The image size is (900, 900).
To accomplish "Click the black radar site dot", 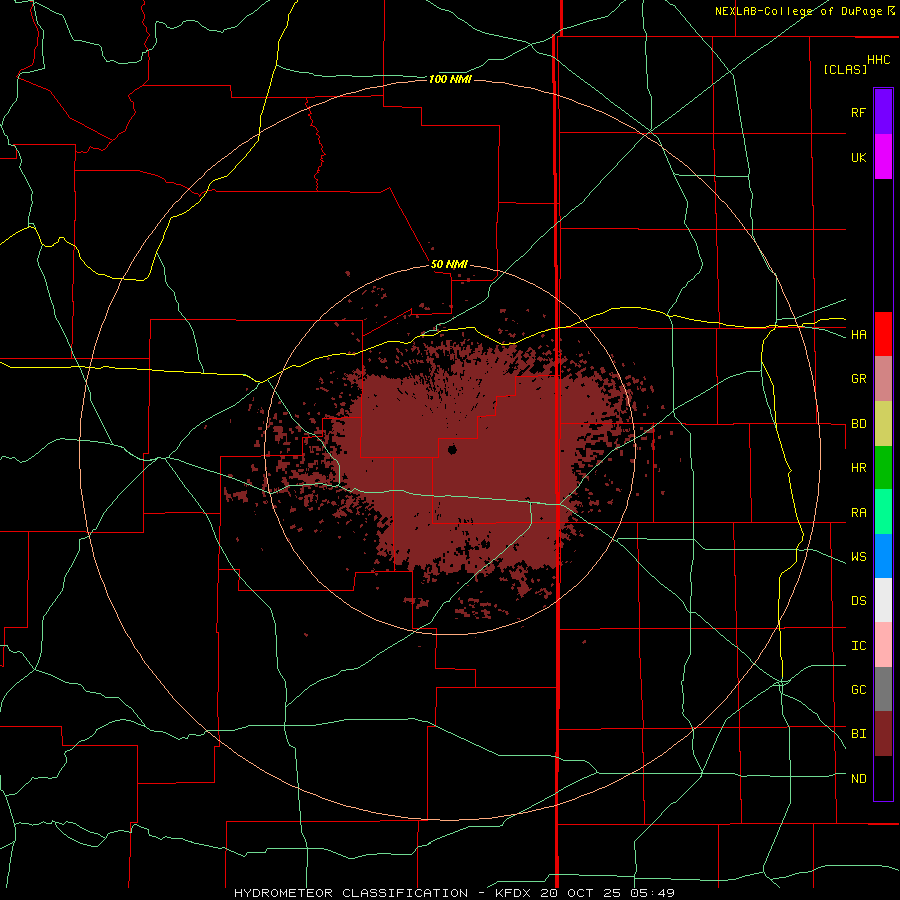I will pos(452,449).
